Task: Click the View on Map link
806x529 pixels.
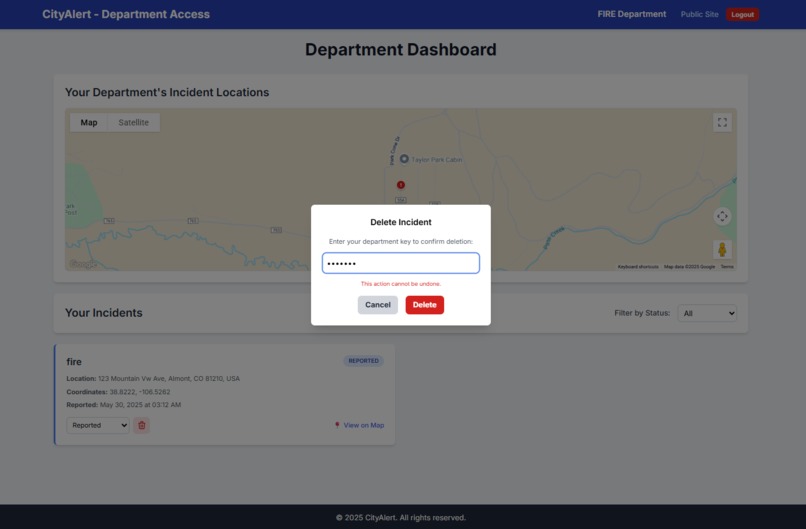Action: click(363, 425)
